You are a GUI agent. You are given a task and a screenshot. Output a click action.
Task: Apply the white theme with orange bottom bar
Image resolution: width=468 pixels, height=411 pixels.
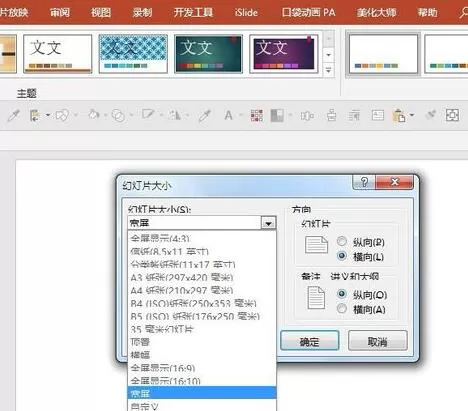[x=58, y=54]
